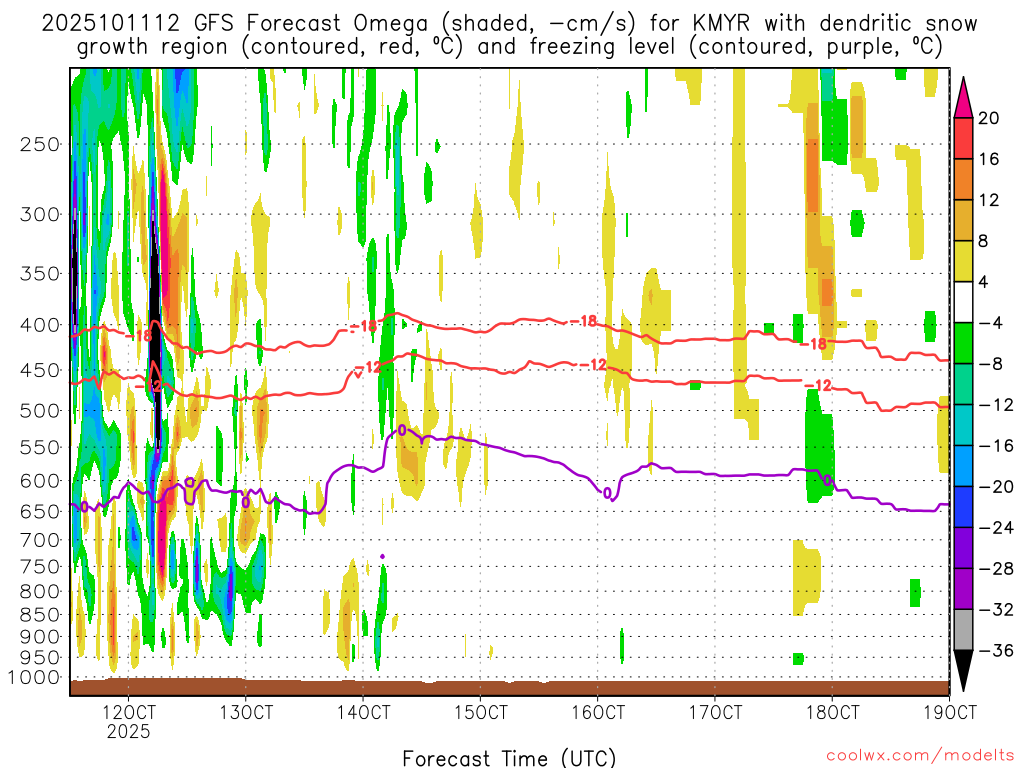Pick the orange 12 to 16 colorbar swatch

[963, 180]
